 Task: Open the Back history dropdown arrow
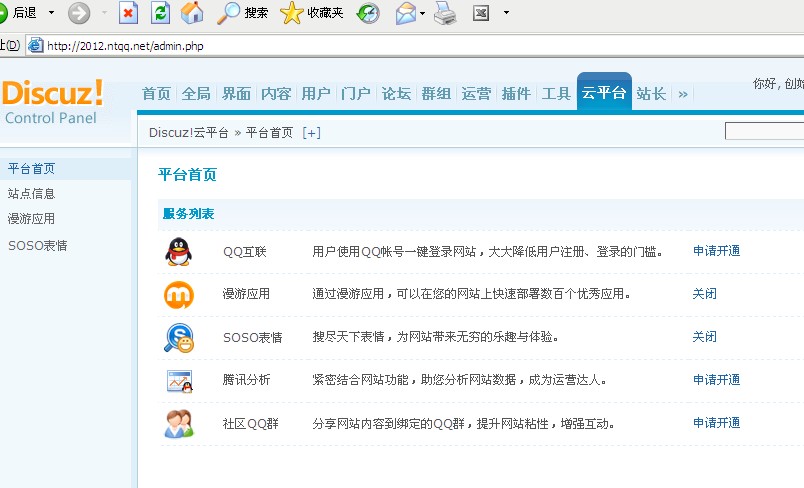(51, 12)
